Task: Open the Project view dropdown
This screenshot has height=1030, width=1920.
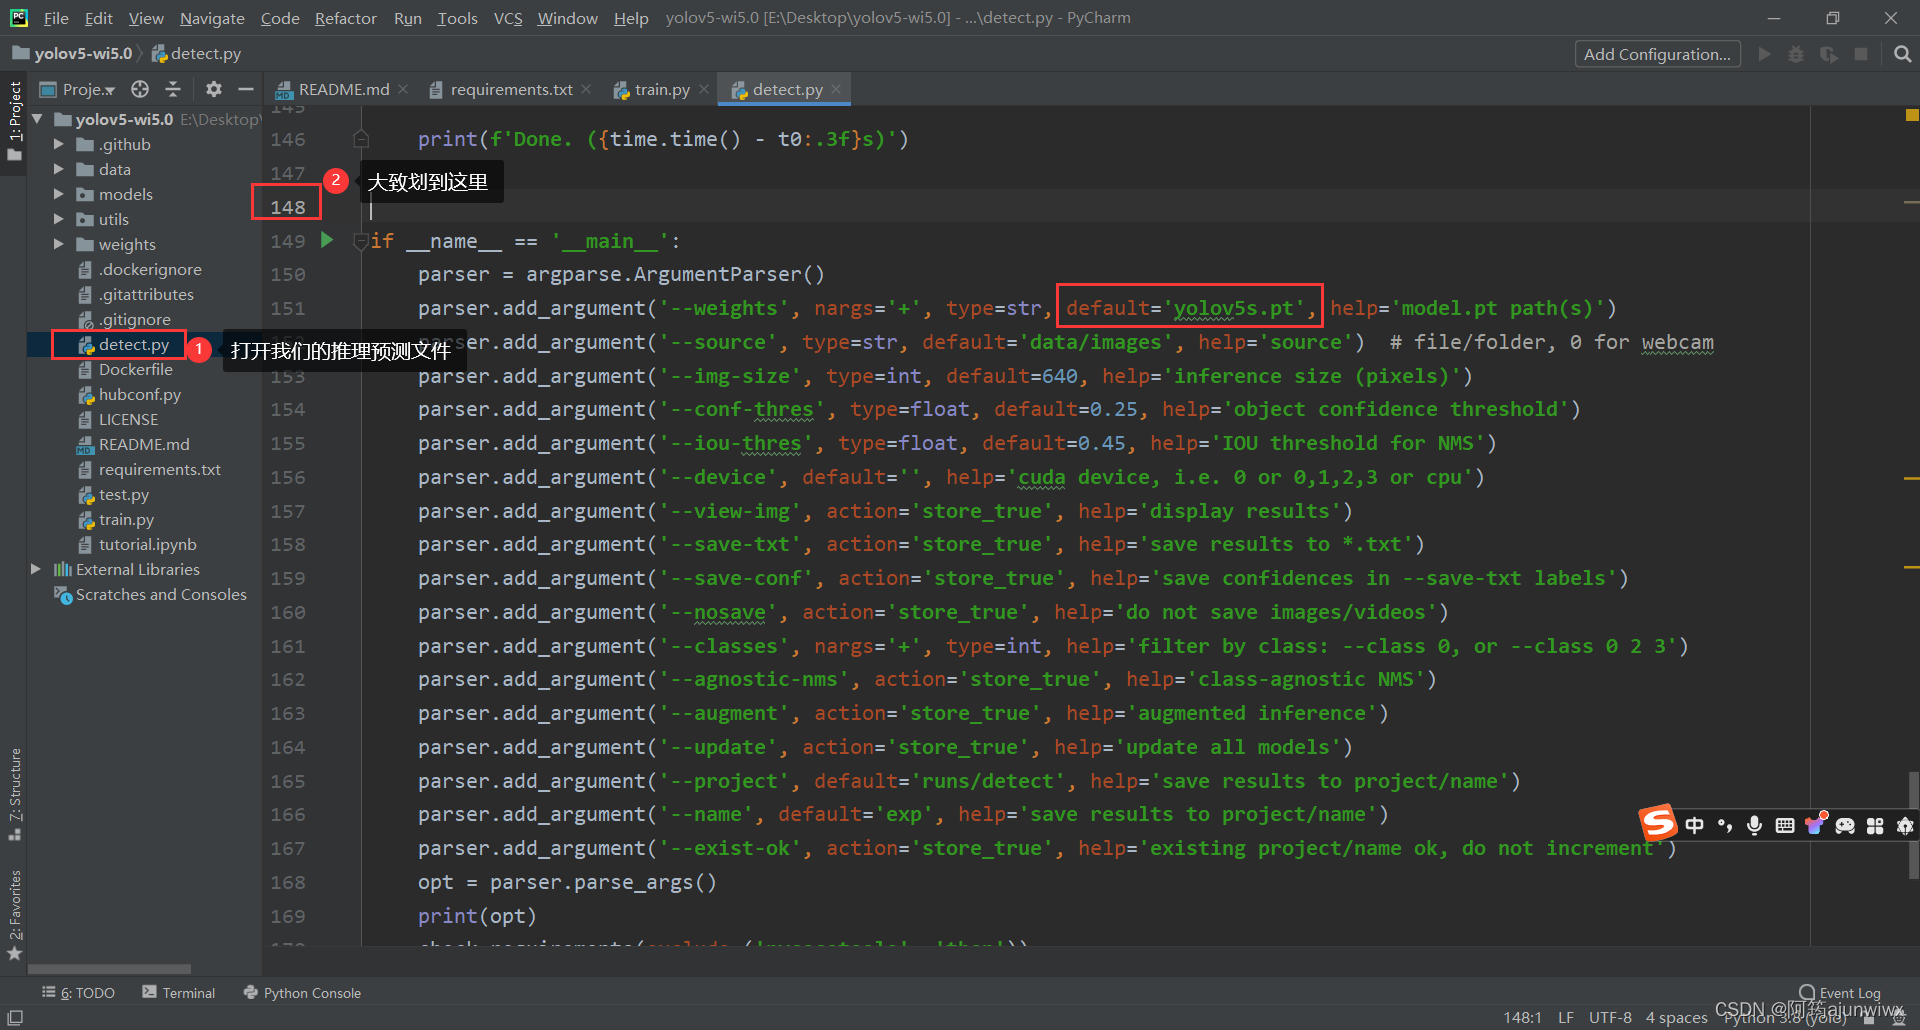Action: (79, 89)
